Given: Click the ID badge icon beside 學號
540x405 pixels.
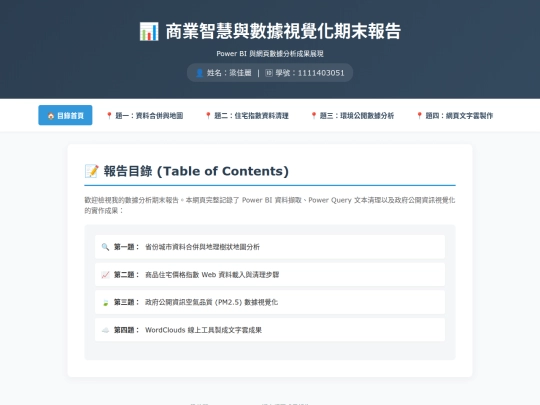Looking at the screenshot, I should point(269,73).
